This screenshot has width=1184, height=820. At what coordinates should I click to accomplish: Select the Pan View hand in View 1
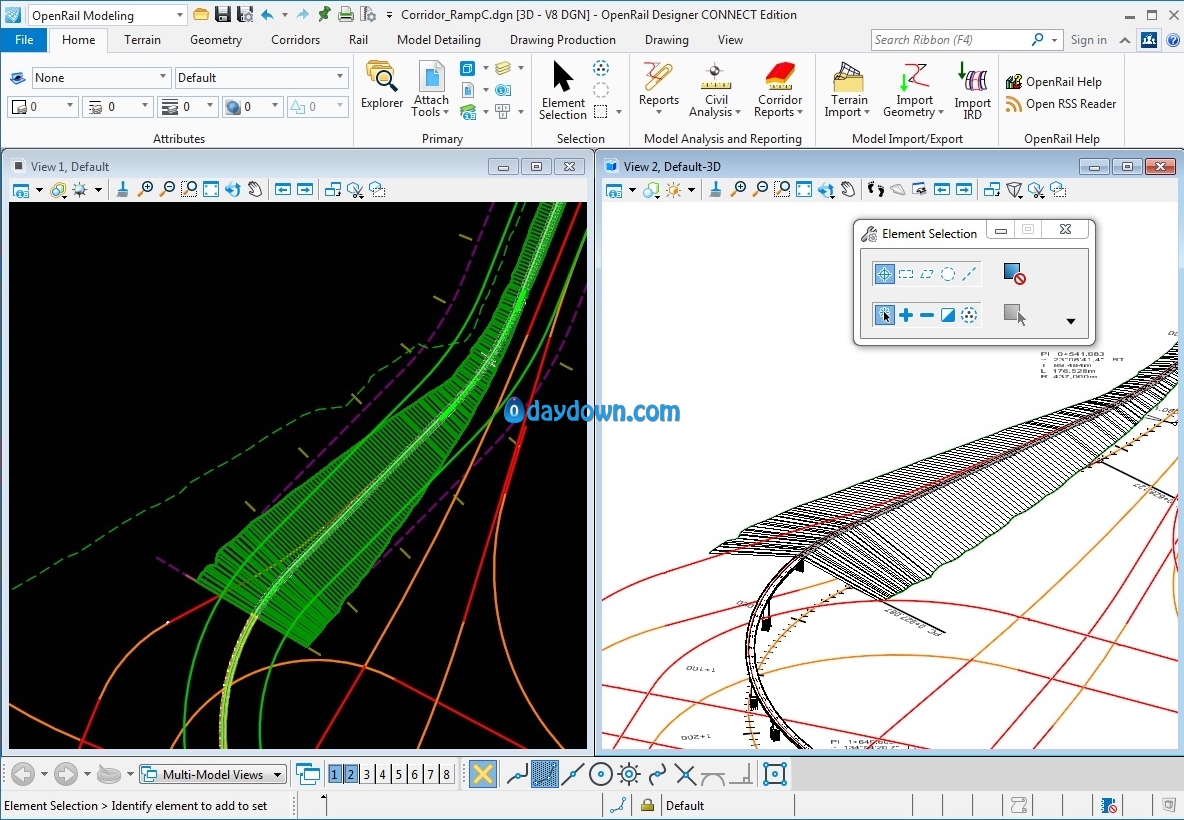point(255,190)
